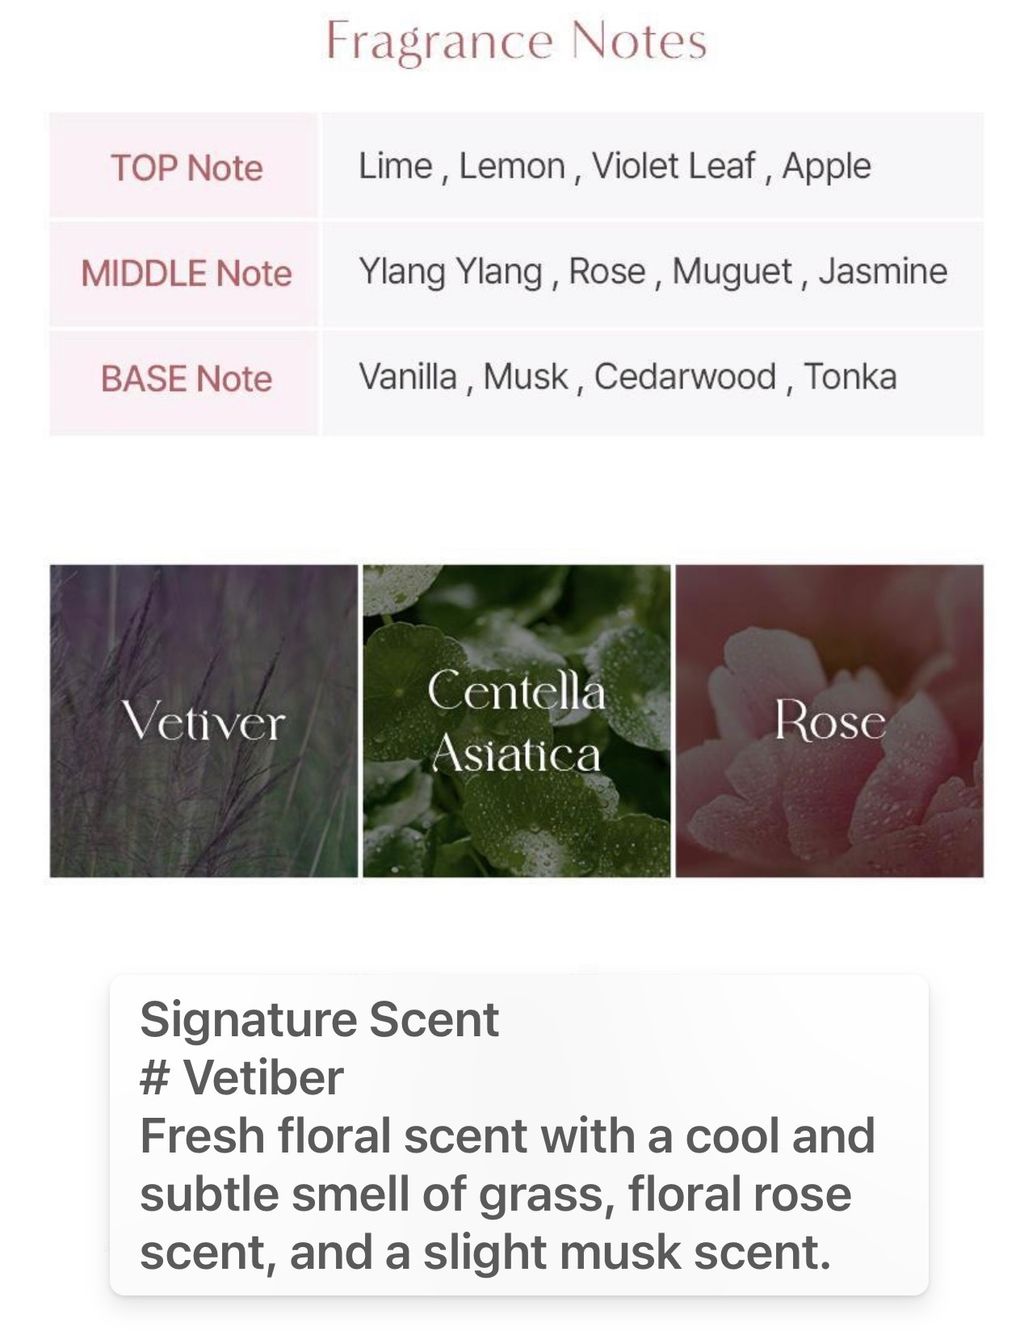Click the word Cedarwood in base notes
This screenshot has height=1340, width=1024.
tap(685, 377)
